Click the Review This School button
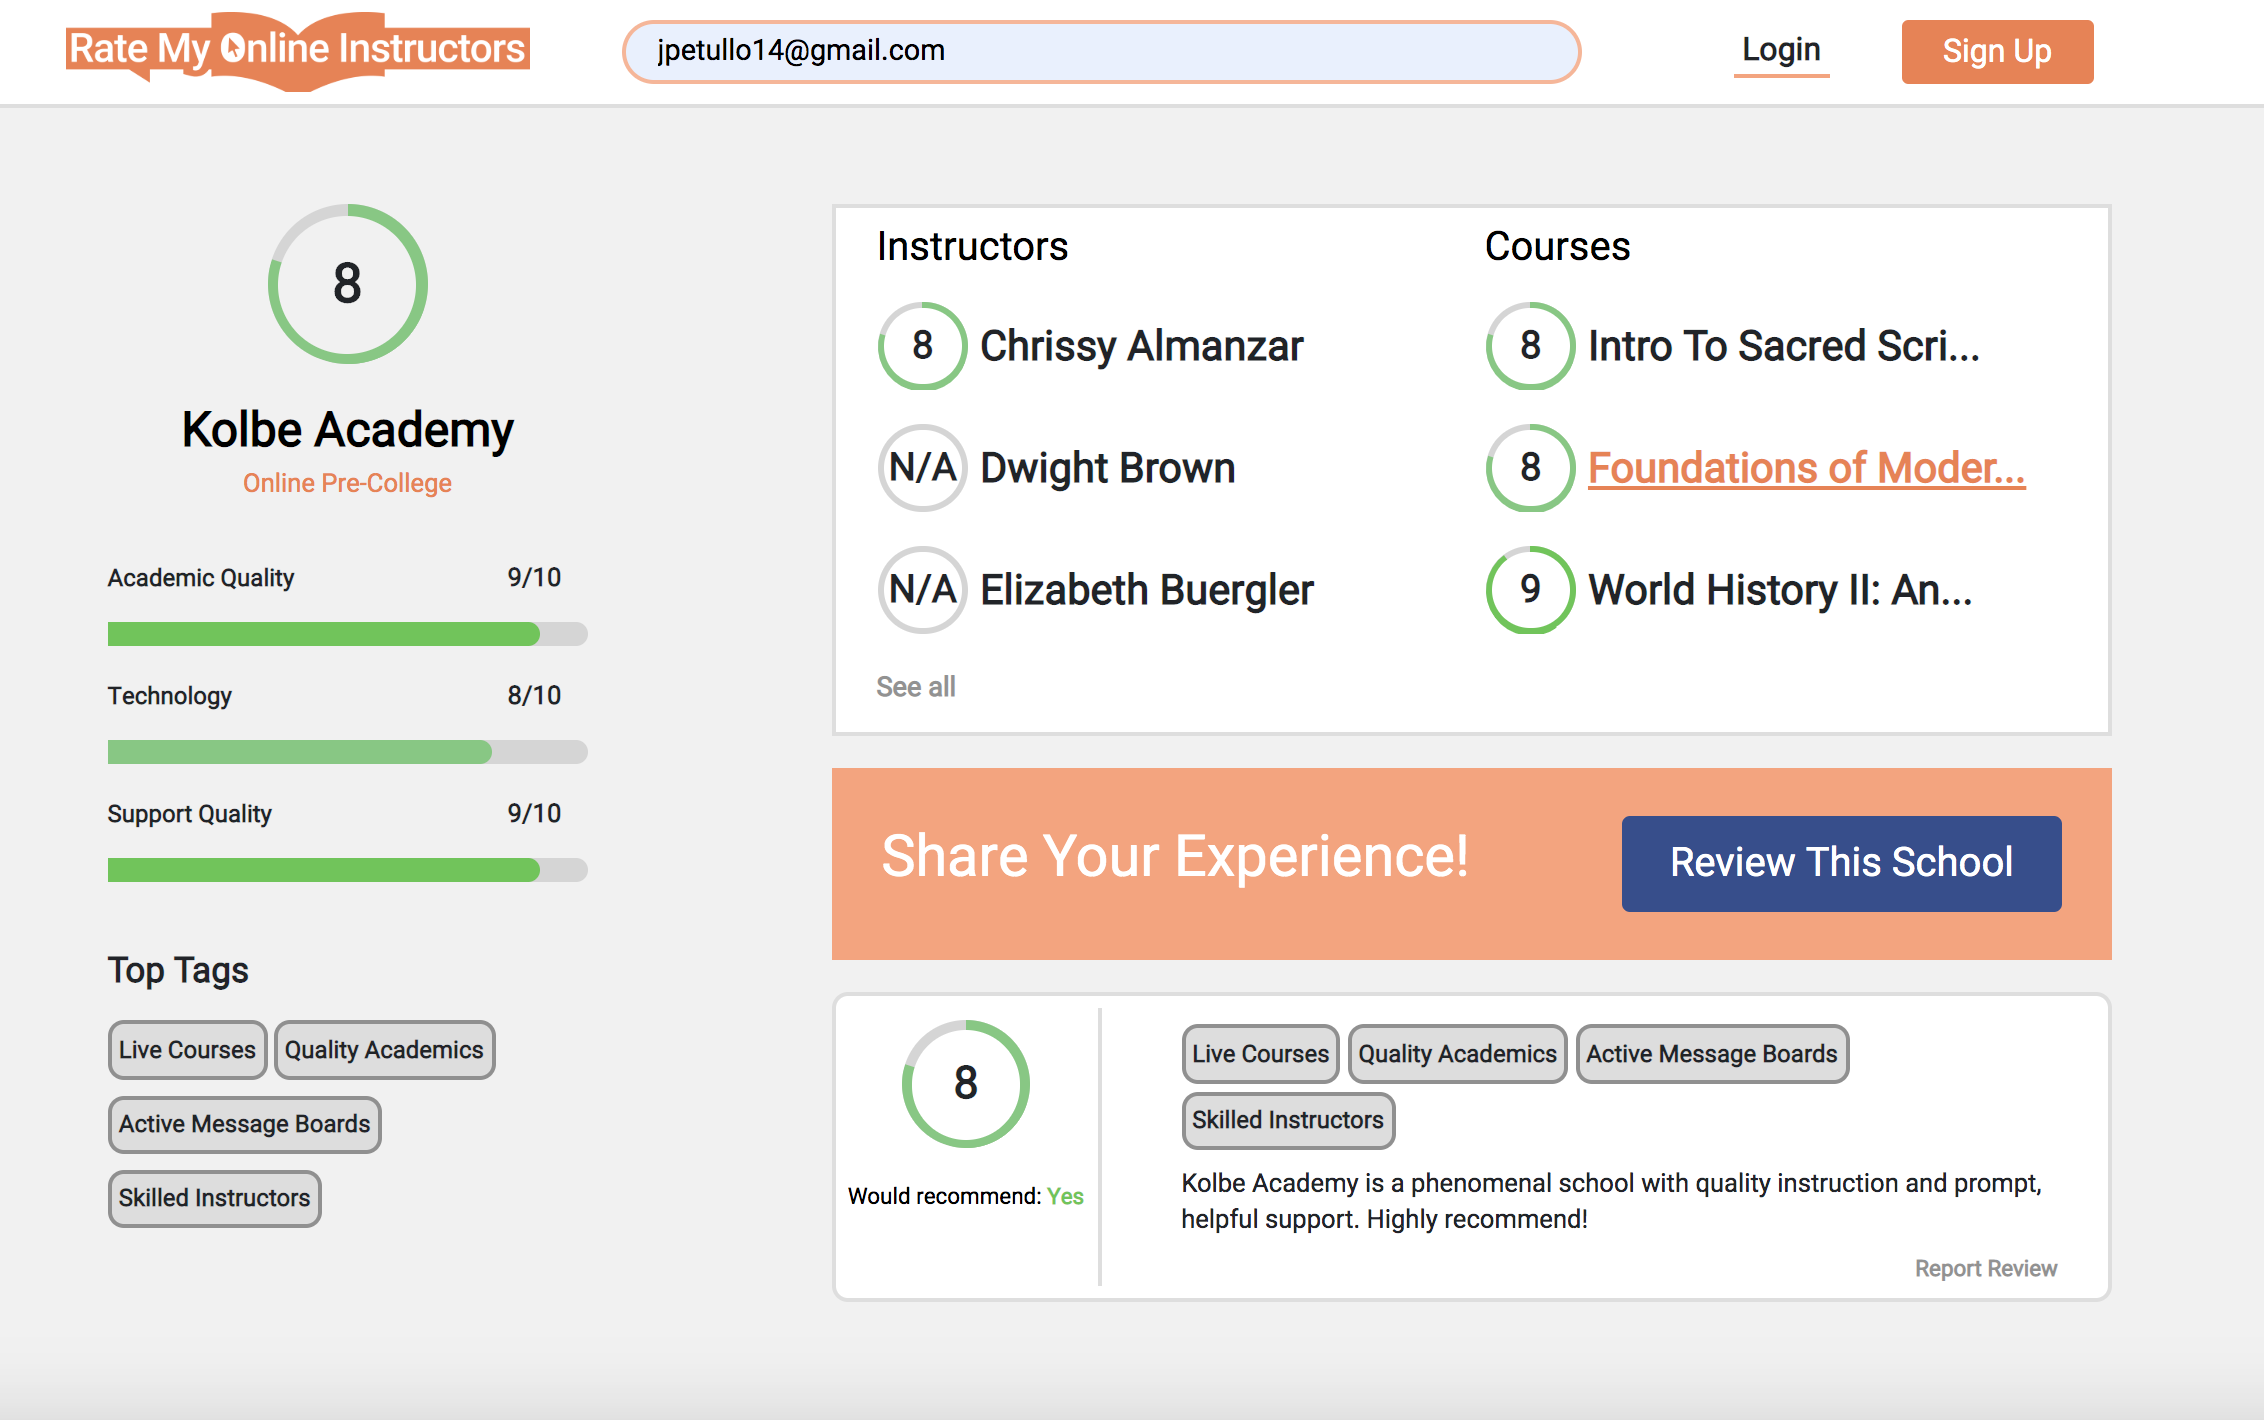2264x1420 pixels. coord(1840,862)
